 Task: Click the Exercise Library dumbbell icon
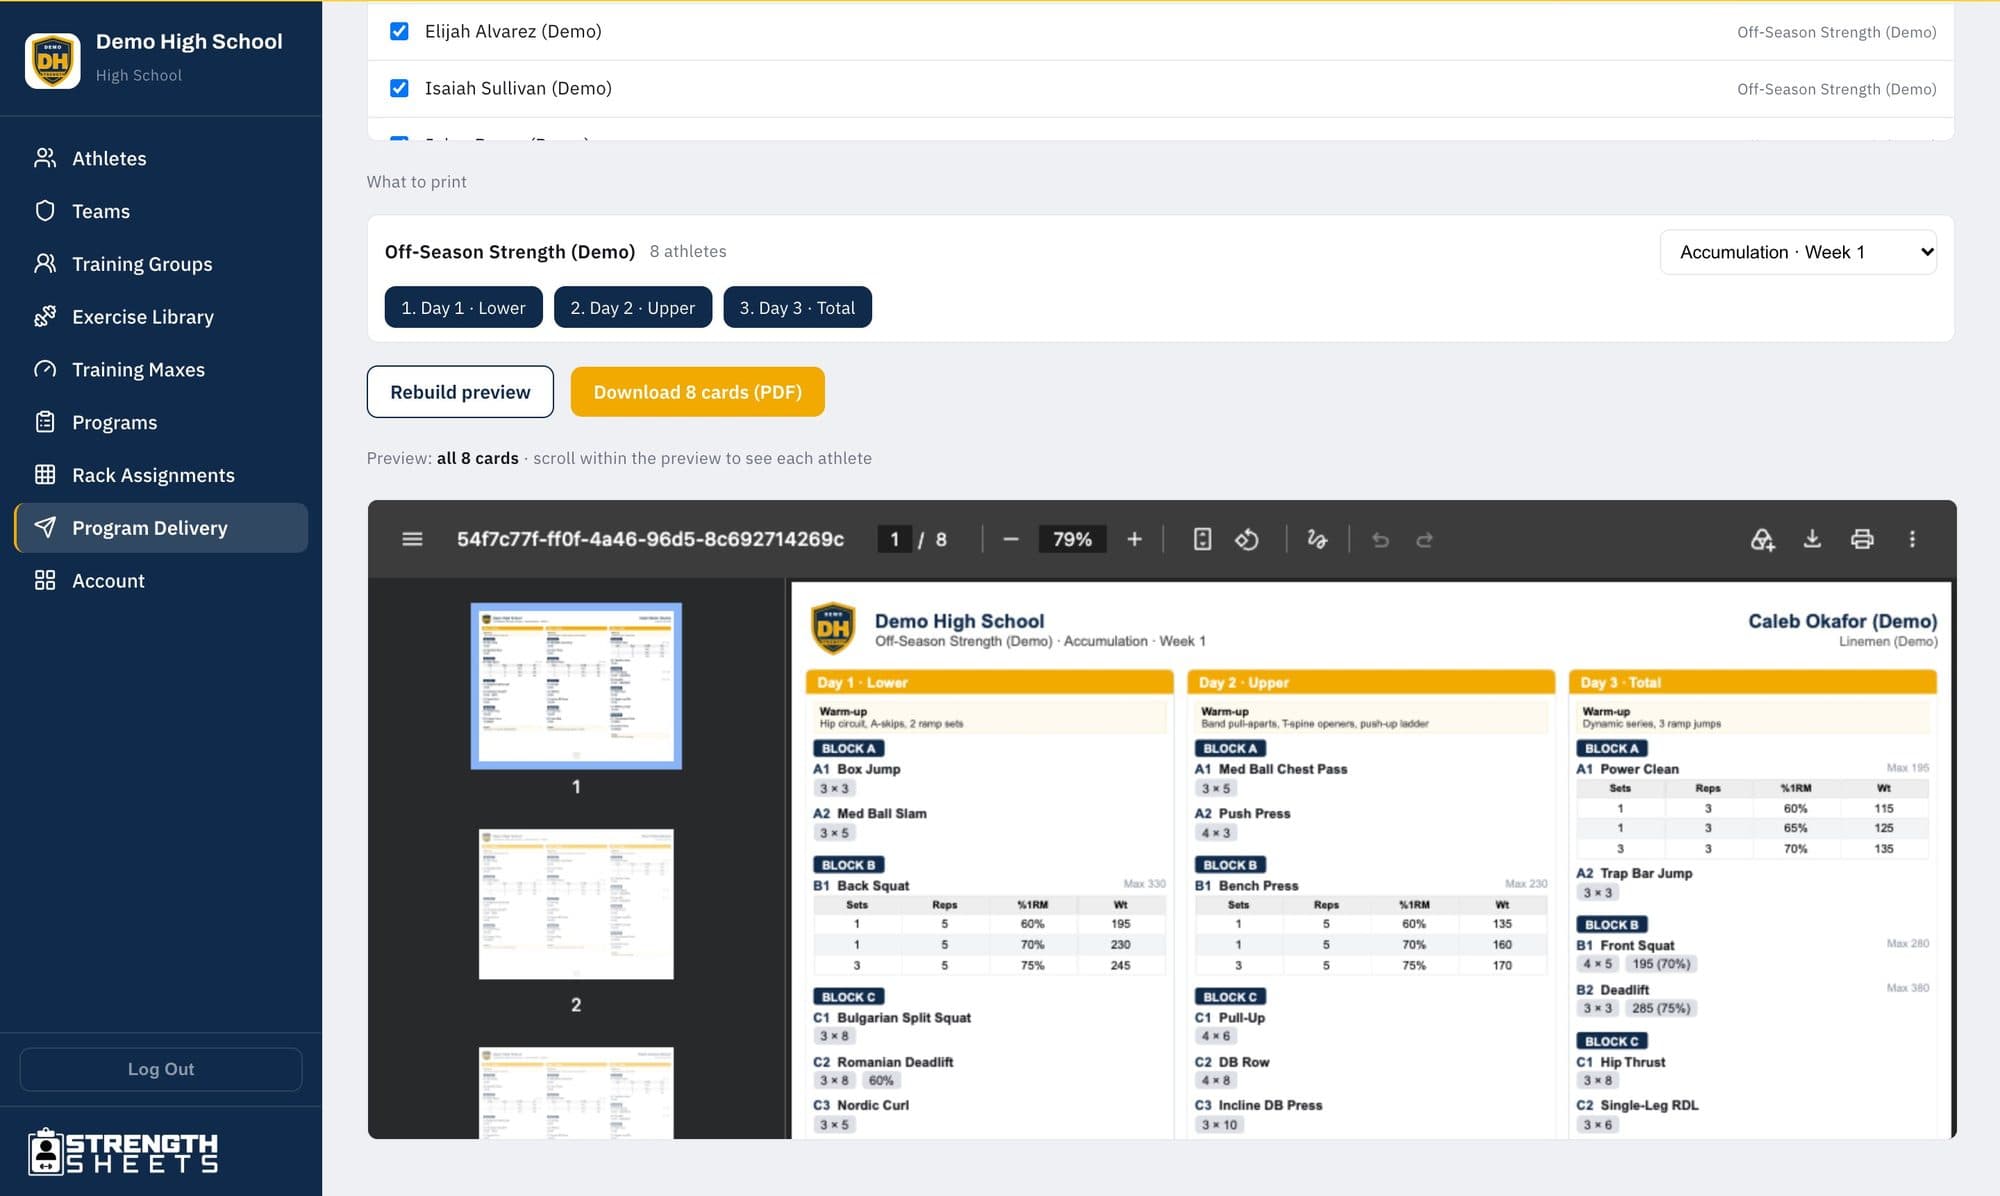45,316
